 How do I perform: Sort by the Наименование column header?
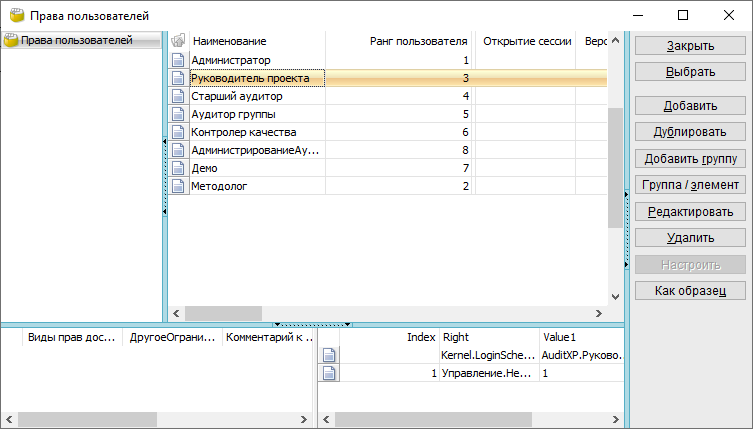257,41
